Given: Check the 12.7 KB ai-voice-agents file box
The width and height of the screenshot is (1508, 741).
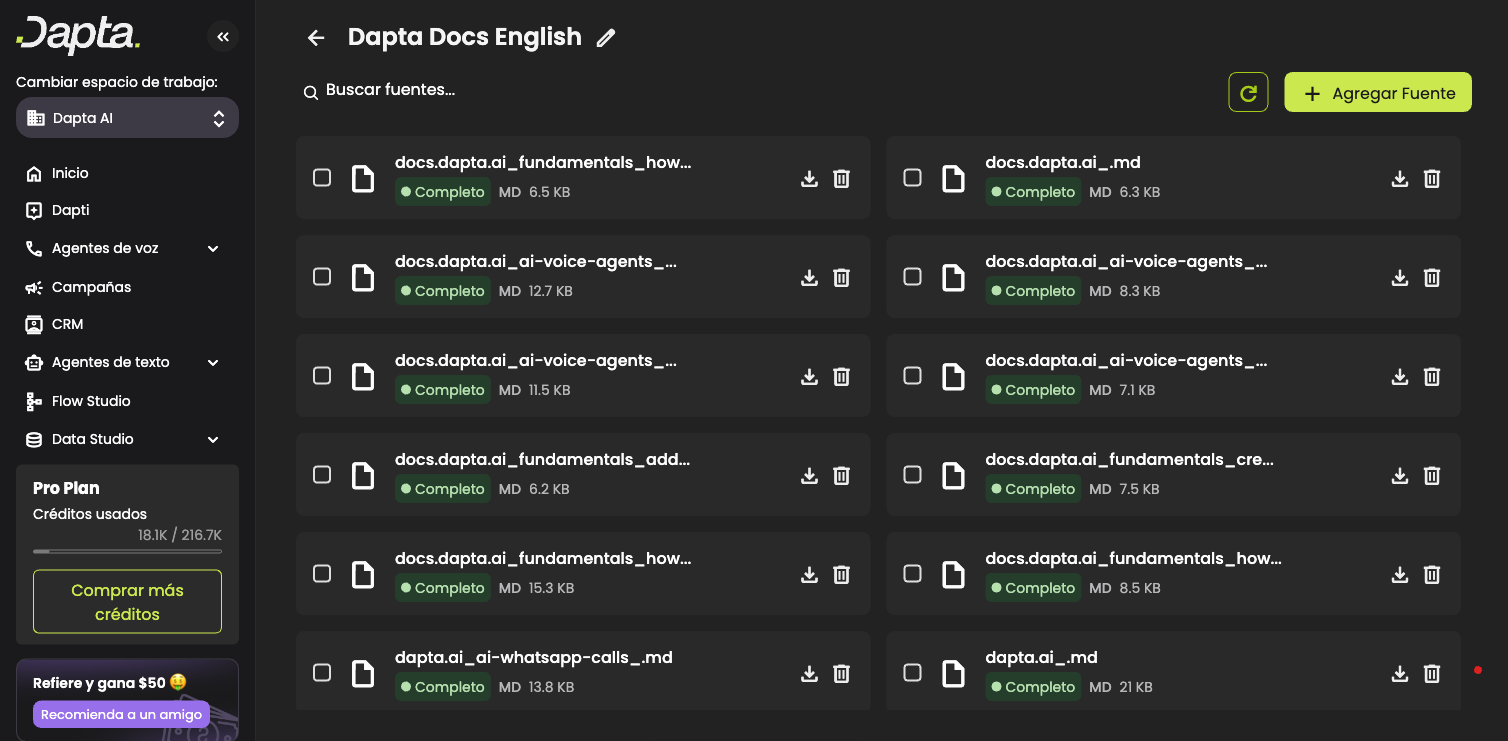Looking at the screenshot, I should pyautogui.click(x=322, y=277).
